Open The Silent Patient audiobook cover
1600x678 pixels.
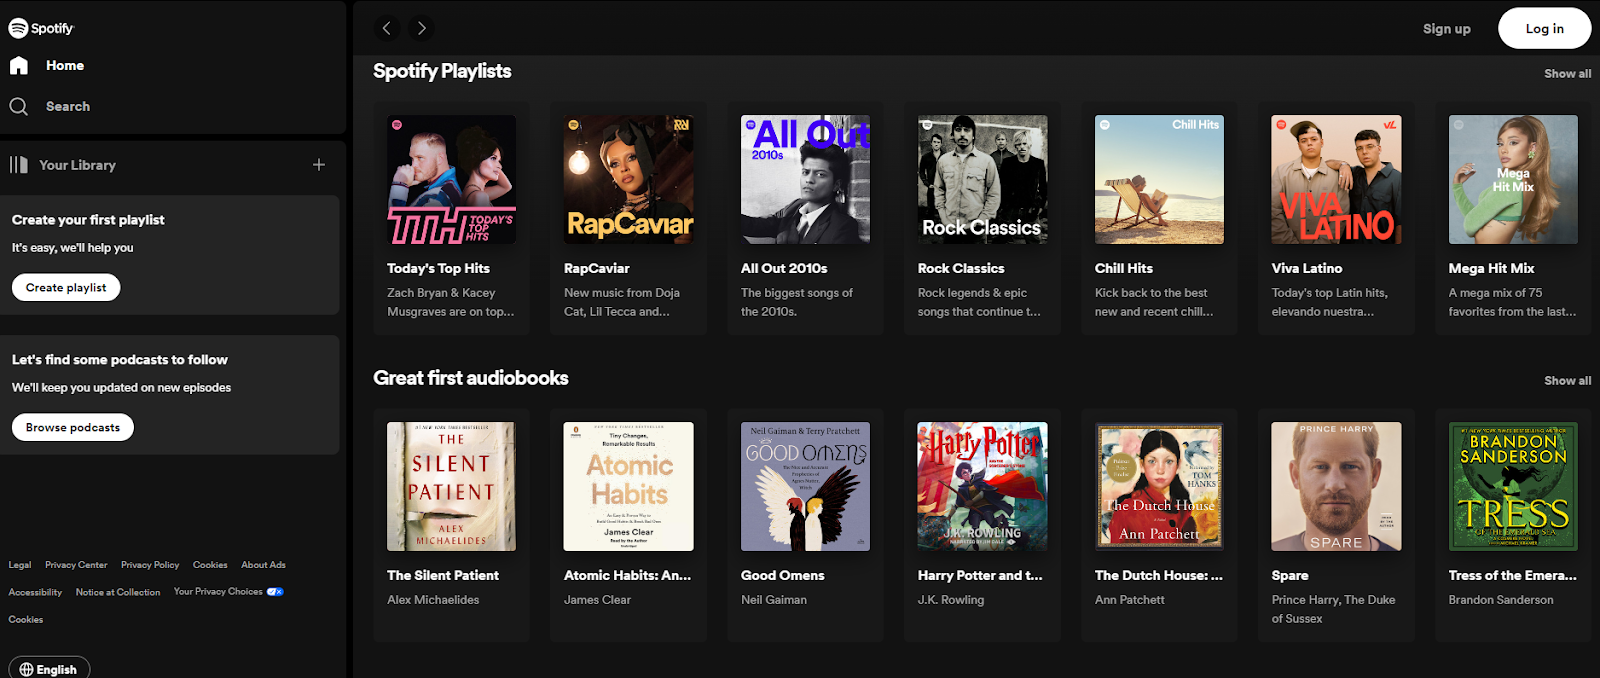(x=452, y=487)
